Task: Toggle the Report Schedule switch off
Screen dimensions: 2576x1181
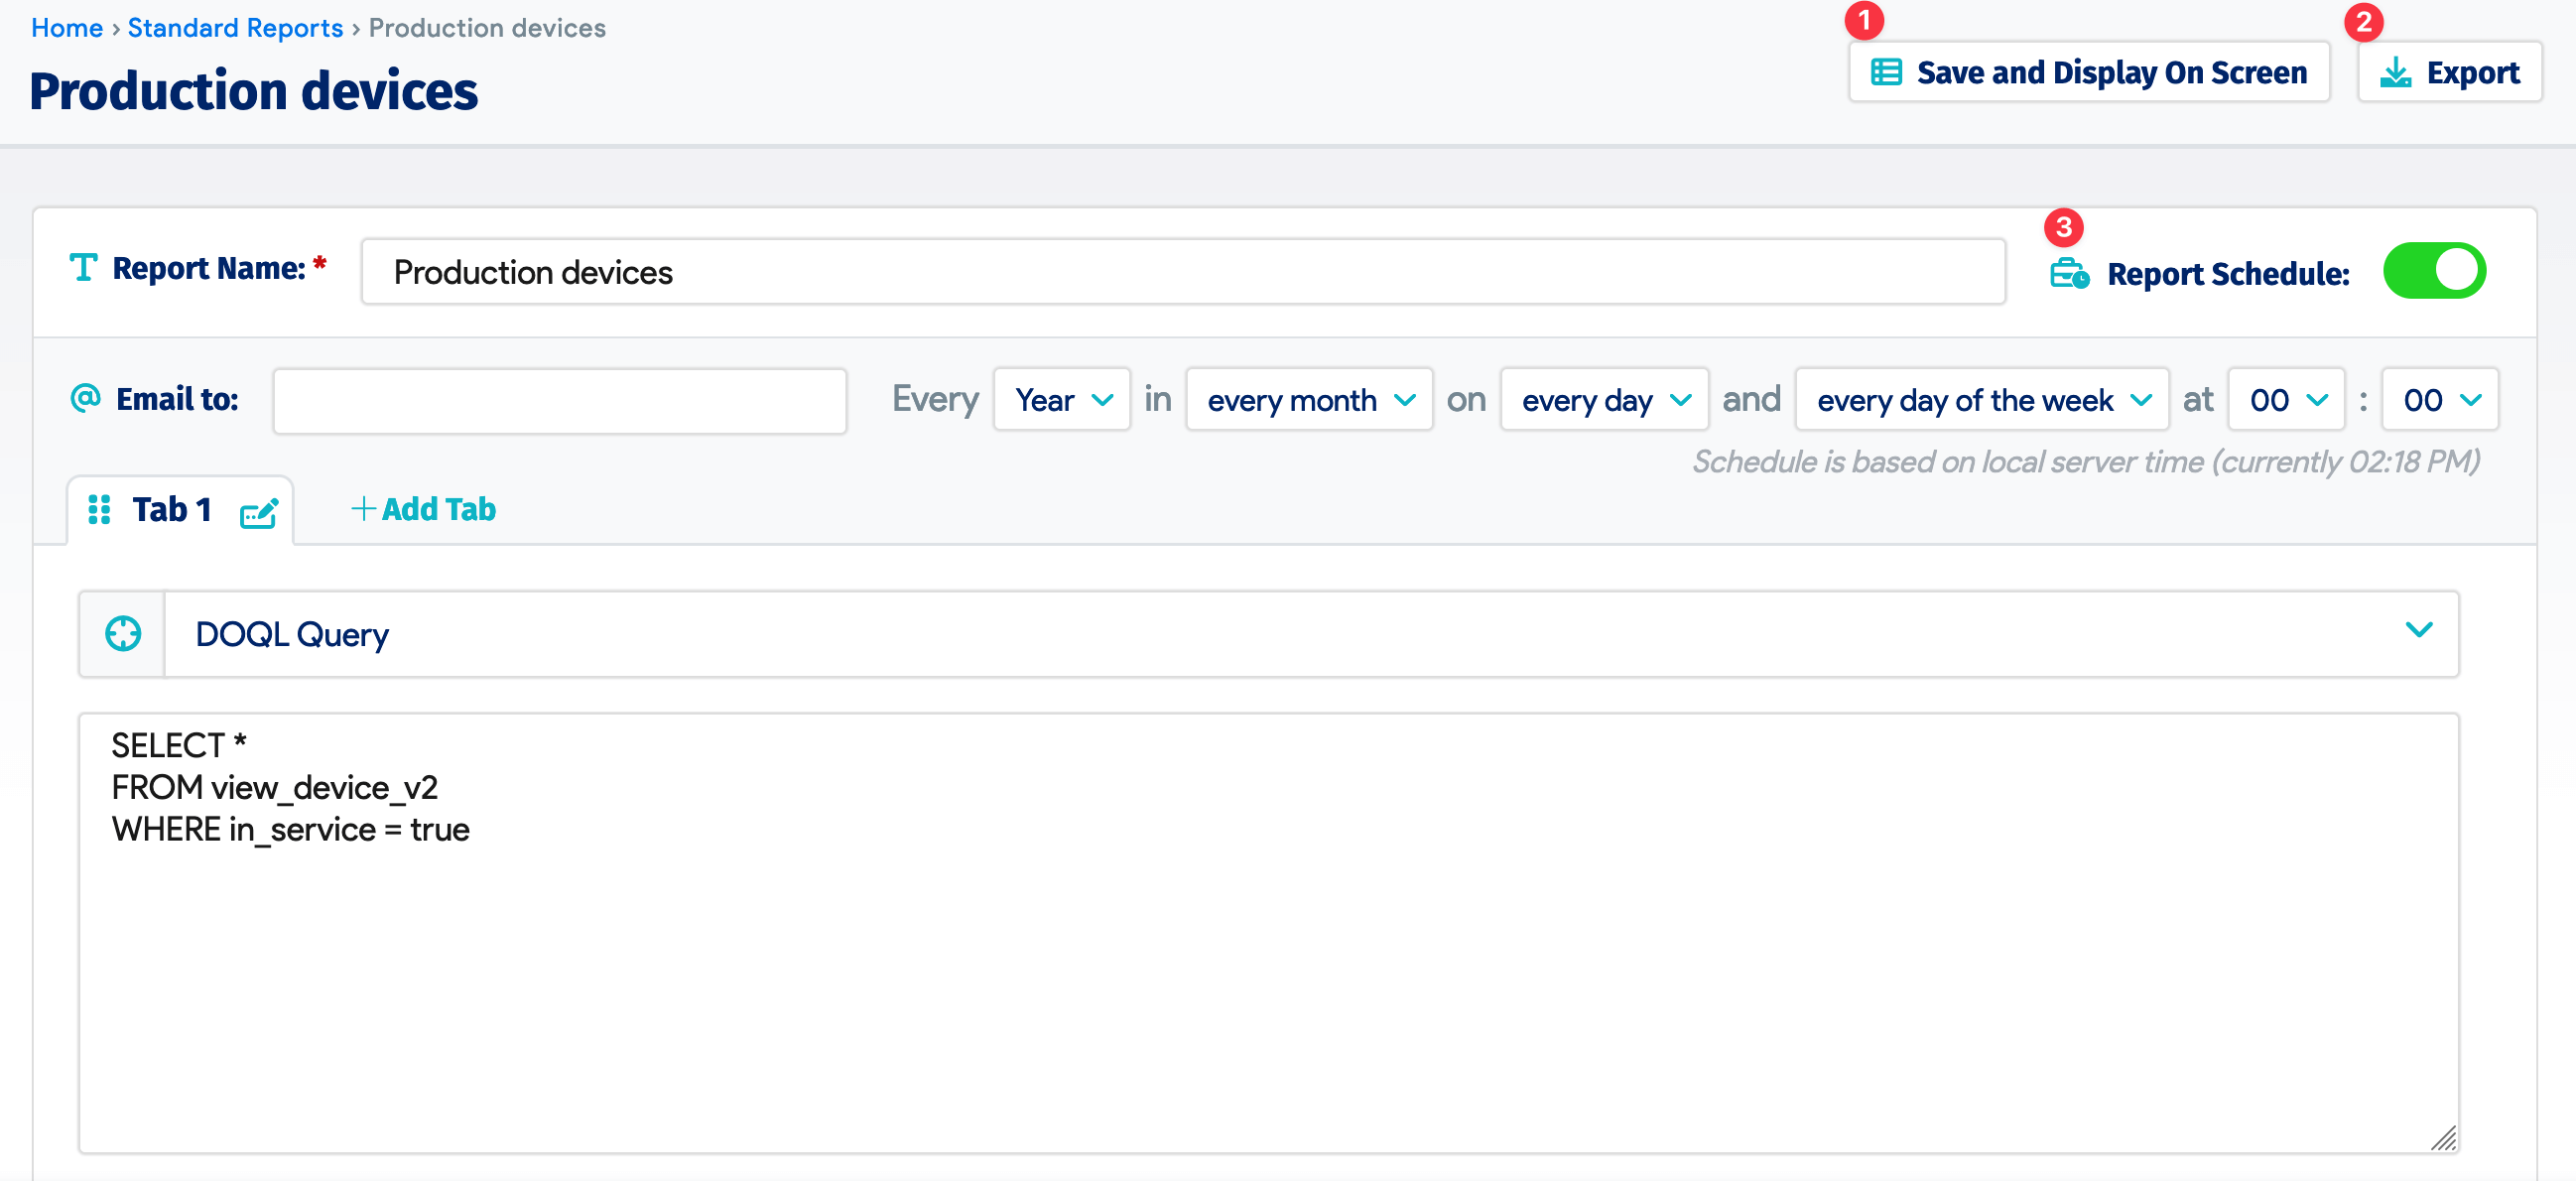Action: pyautogui.click(x=2434, y=271)
